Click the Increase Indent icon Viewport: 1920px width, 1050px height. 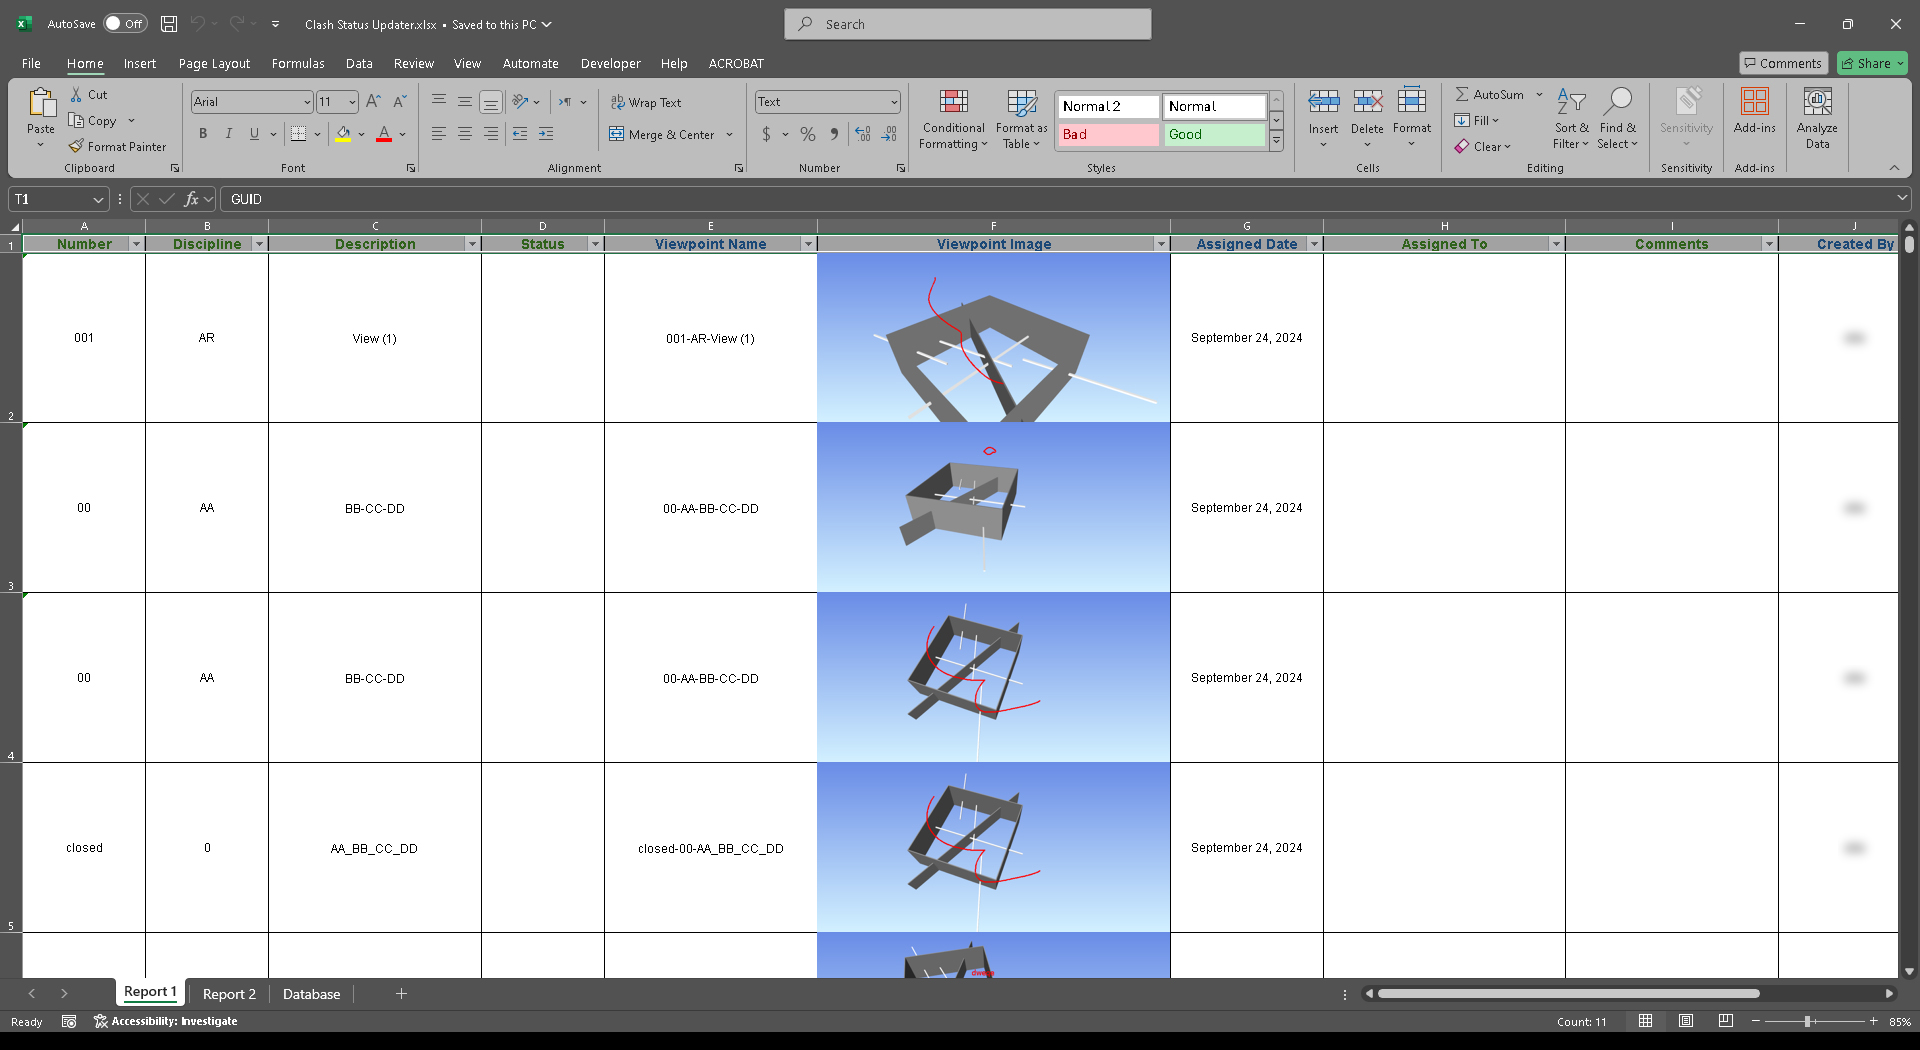coord(546,134)
